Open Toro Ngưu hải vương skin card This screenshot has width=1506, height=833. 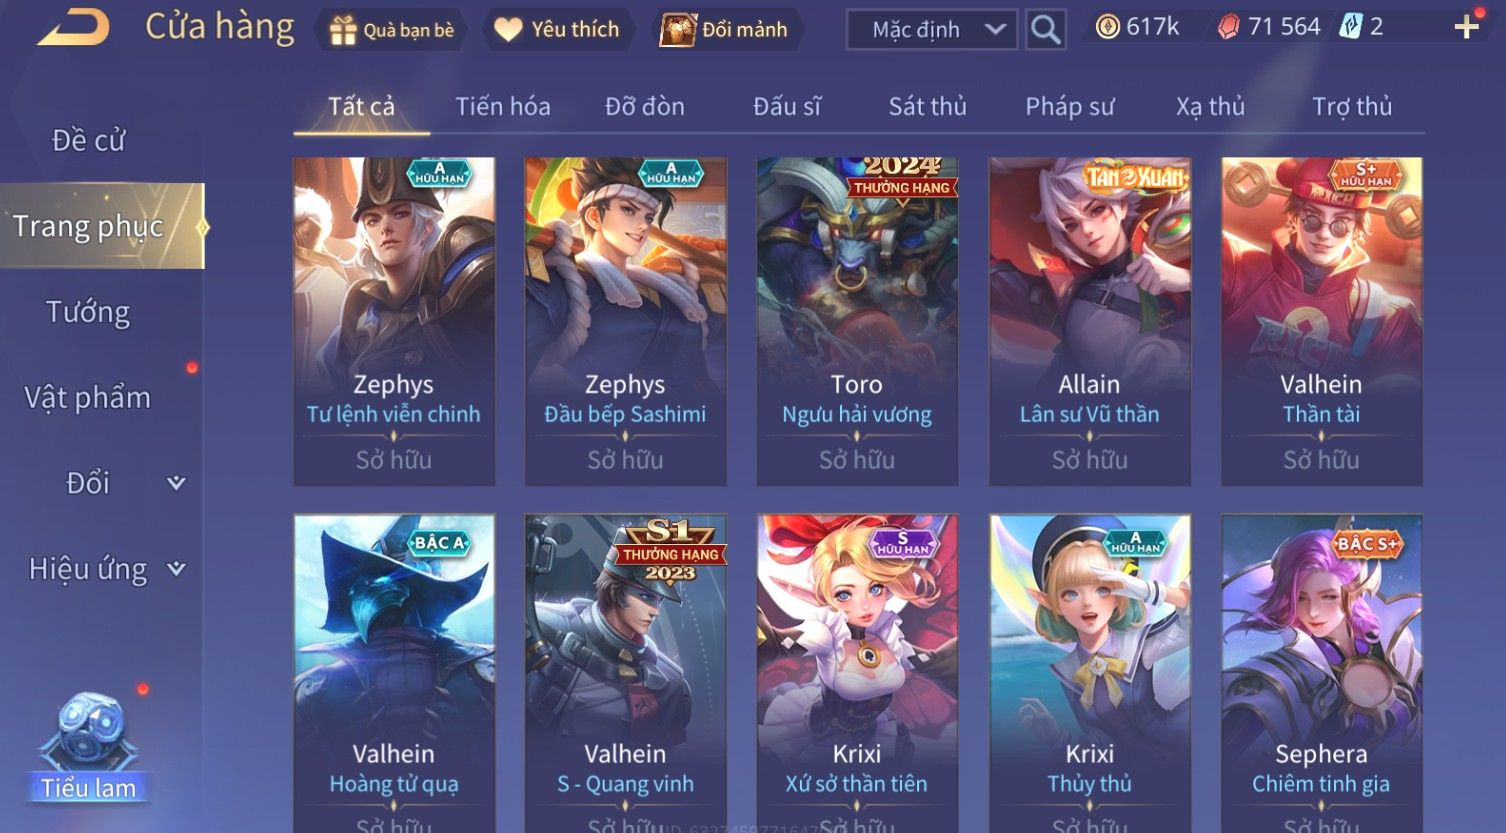[x=857, y=321]
